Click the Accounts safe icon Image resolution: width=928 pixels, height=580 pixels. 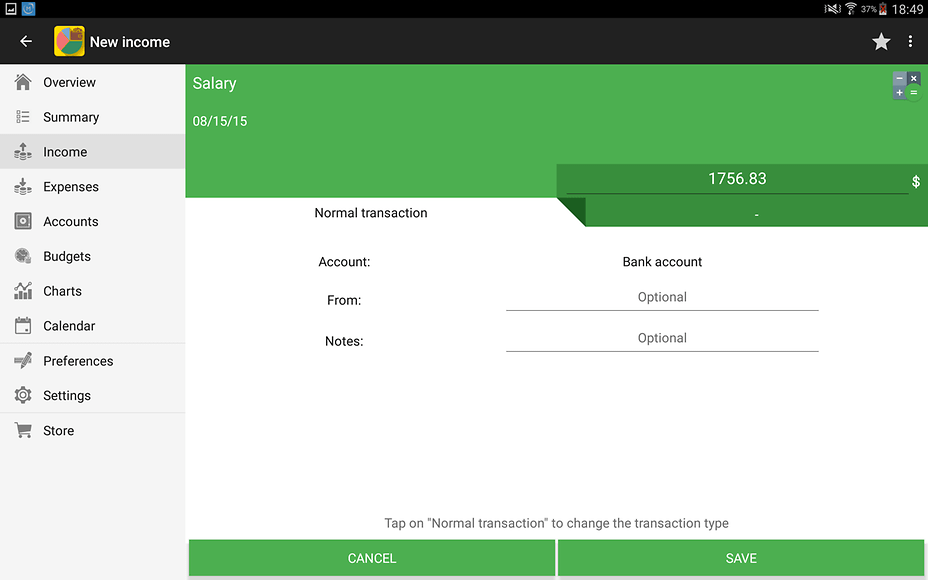point(22,221)
